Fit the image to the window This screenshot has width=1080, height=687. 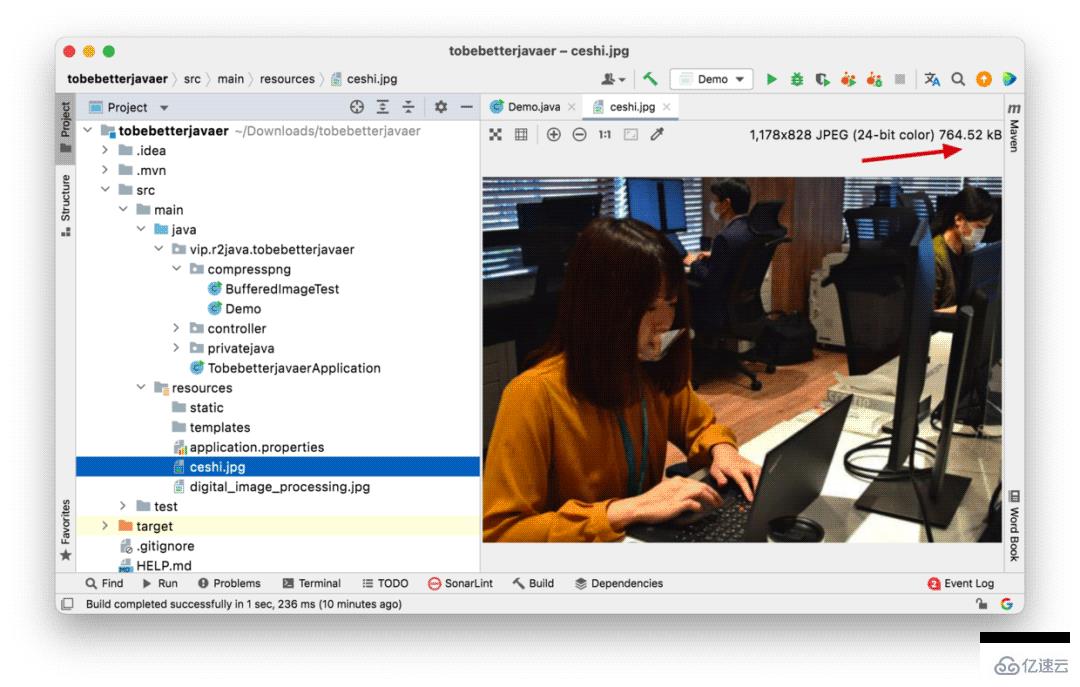630,134
